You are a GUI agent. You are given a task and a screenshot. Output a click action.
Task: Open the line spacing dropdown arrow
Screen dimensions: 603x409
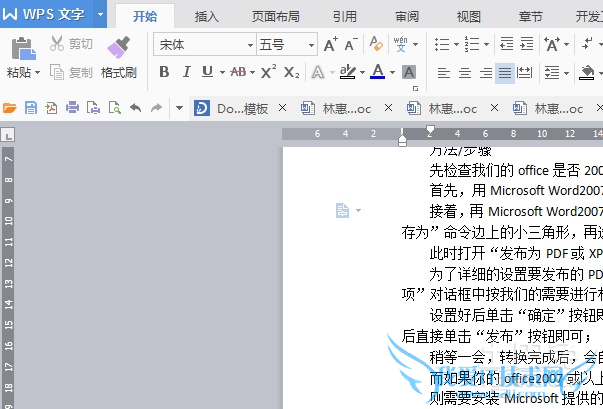[566, 73]
